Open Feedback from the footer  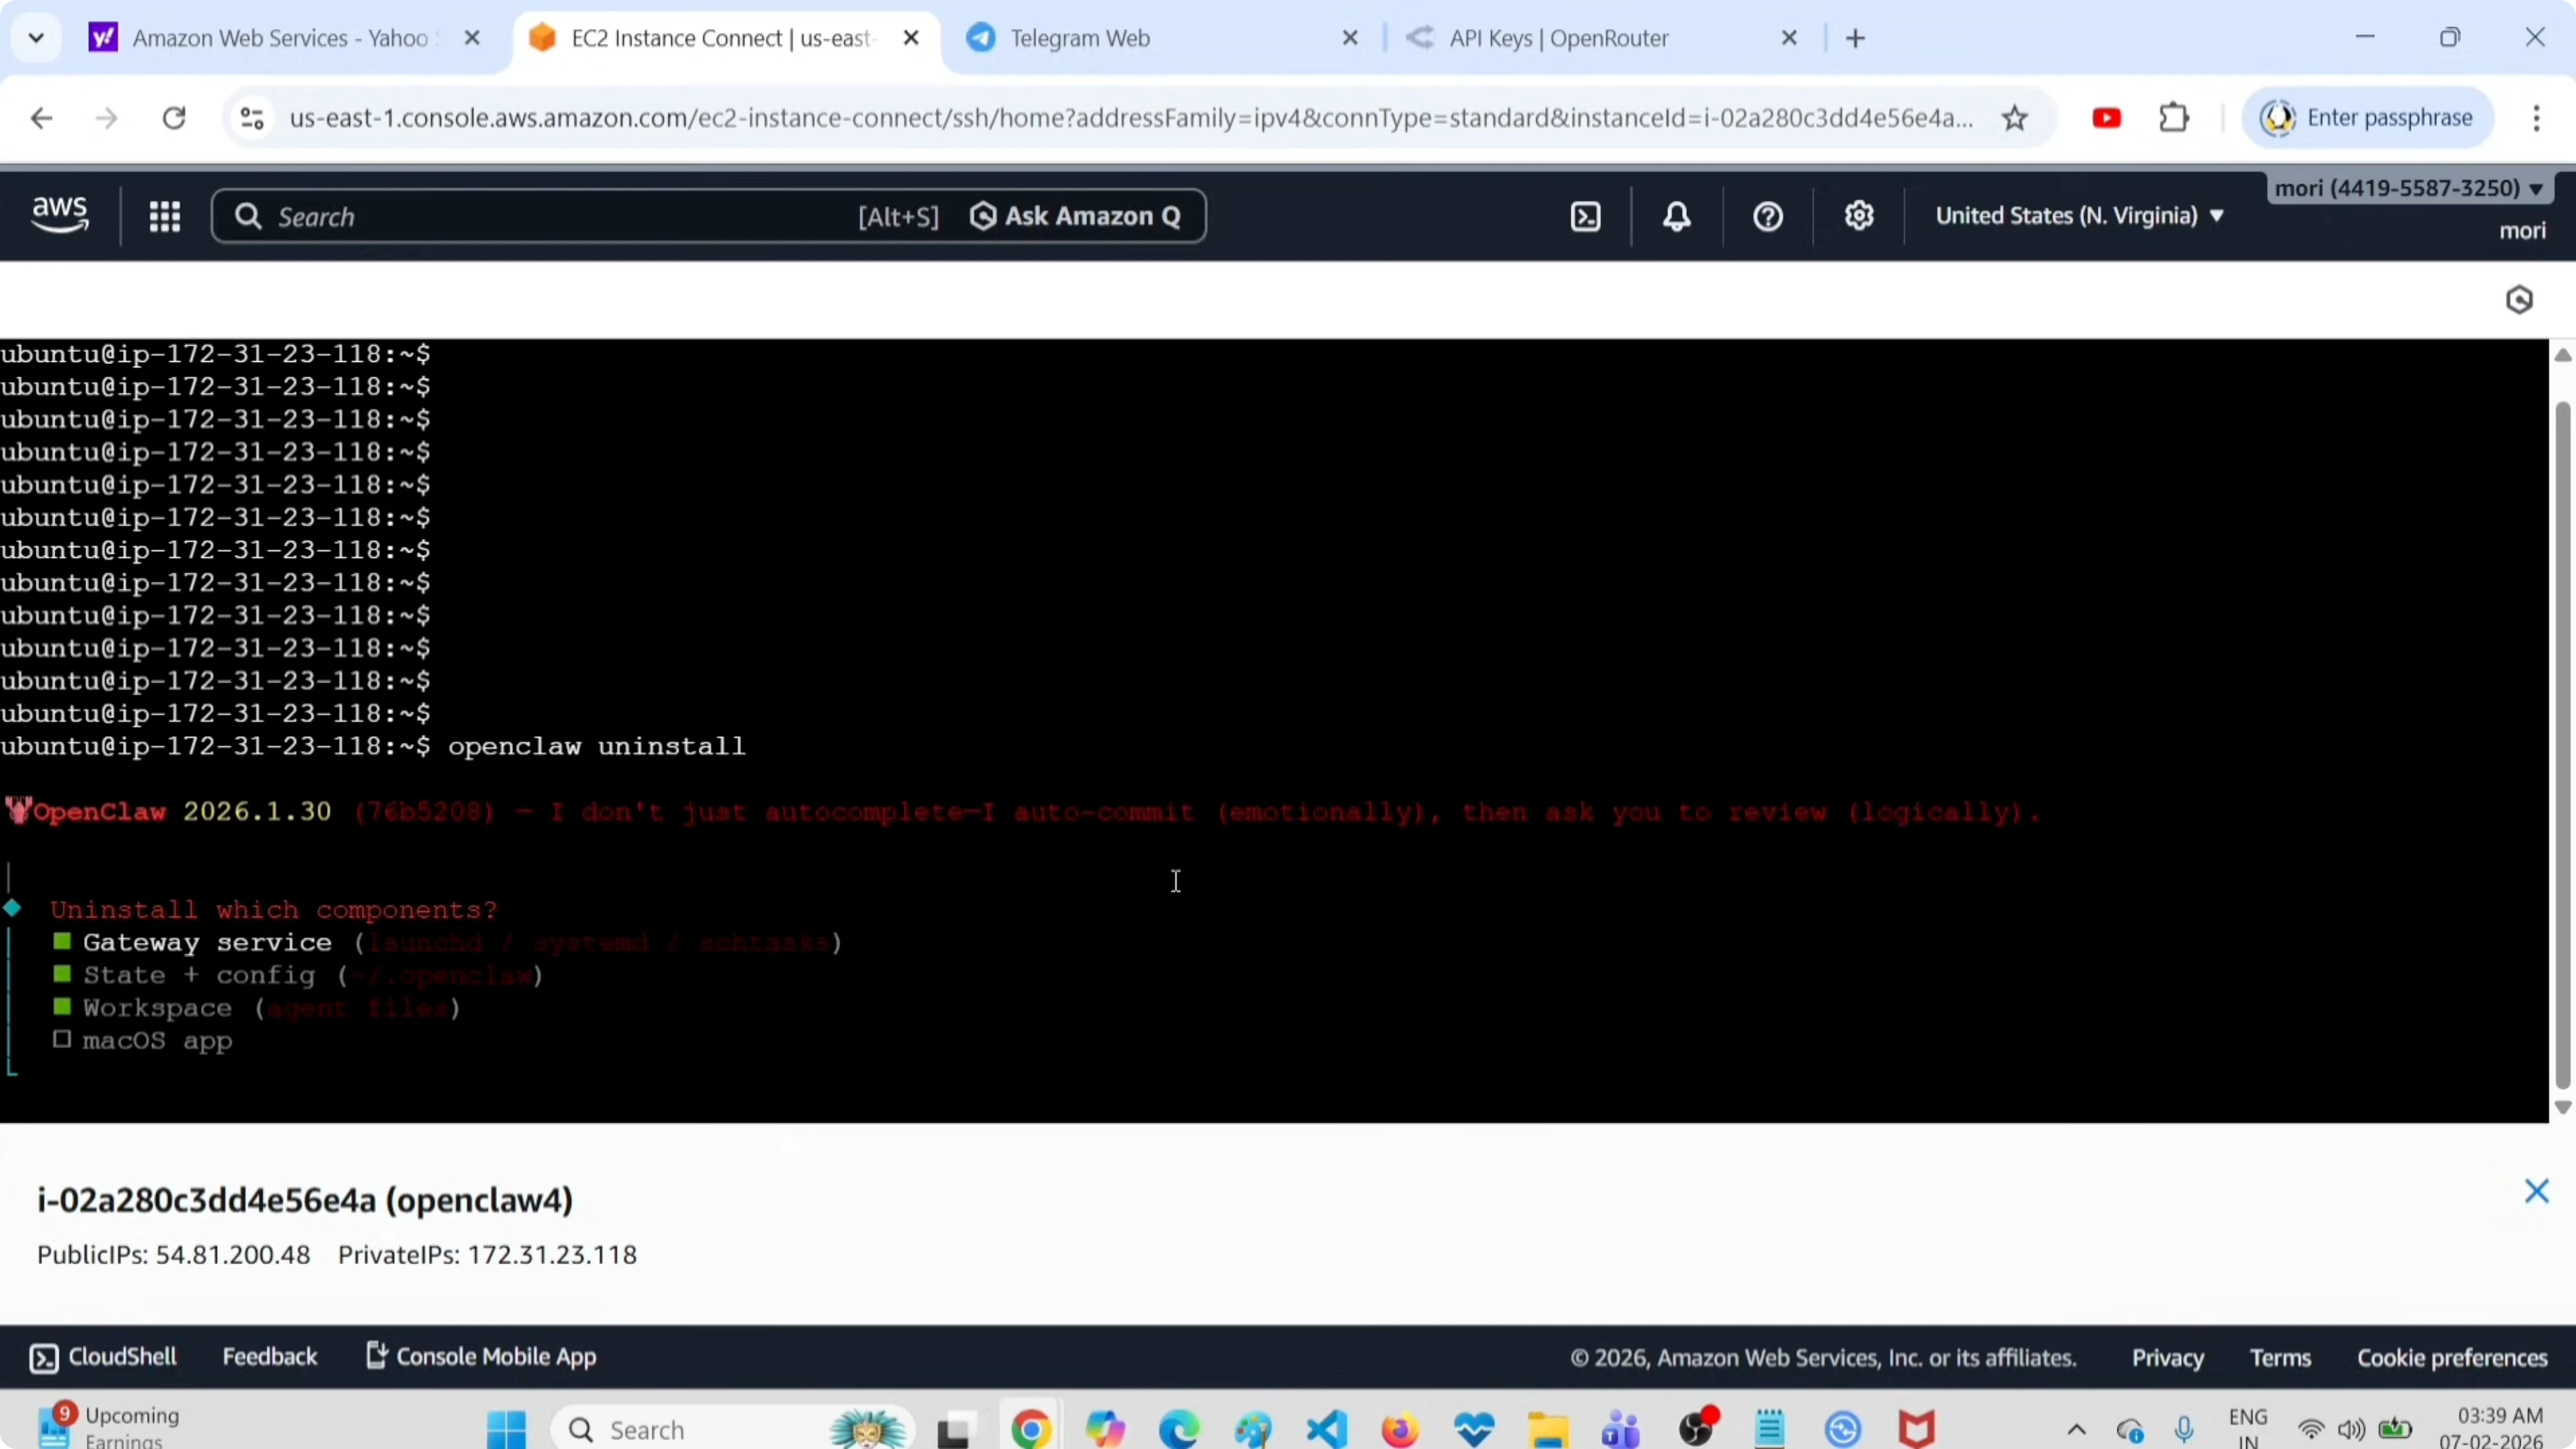pyautogui.click(x=270, y=1356)
